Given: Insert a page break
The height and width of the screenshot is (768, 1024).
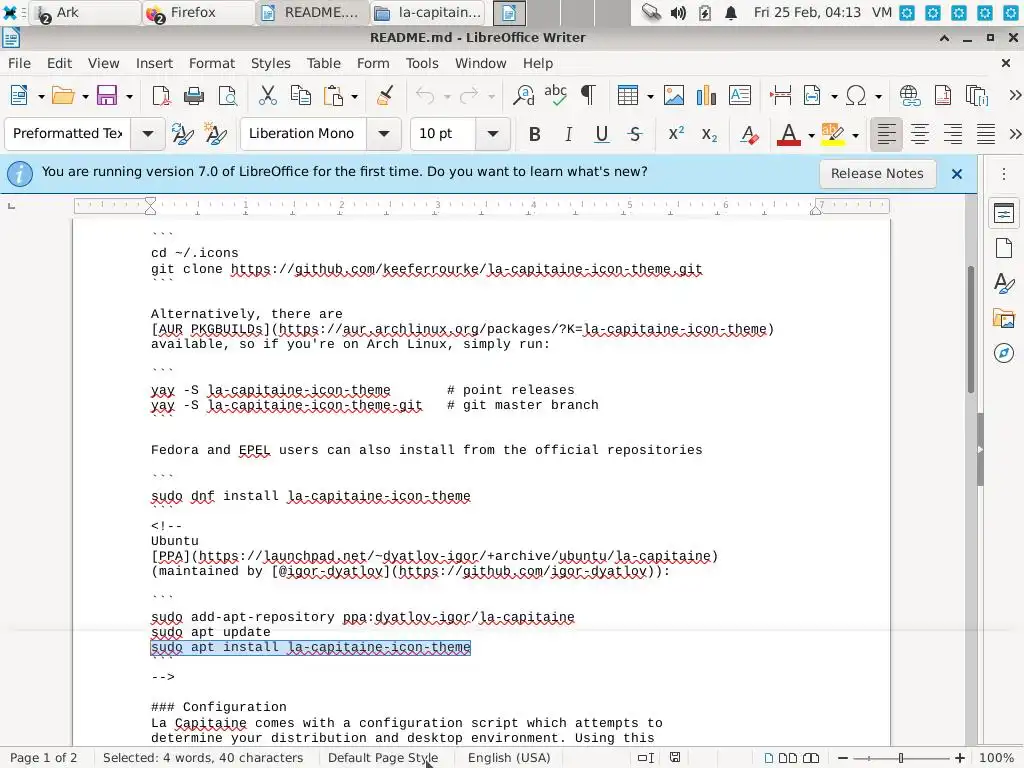Looking at the screenshot, I should point(780,95).
